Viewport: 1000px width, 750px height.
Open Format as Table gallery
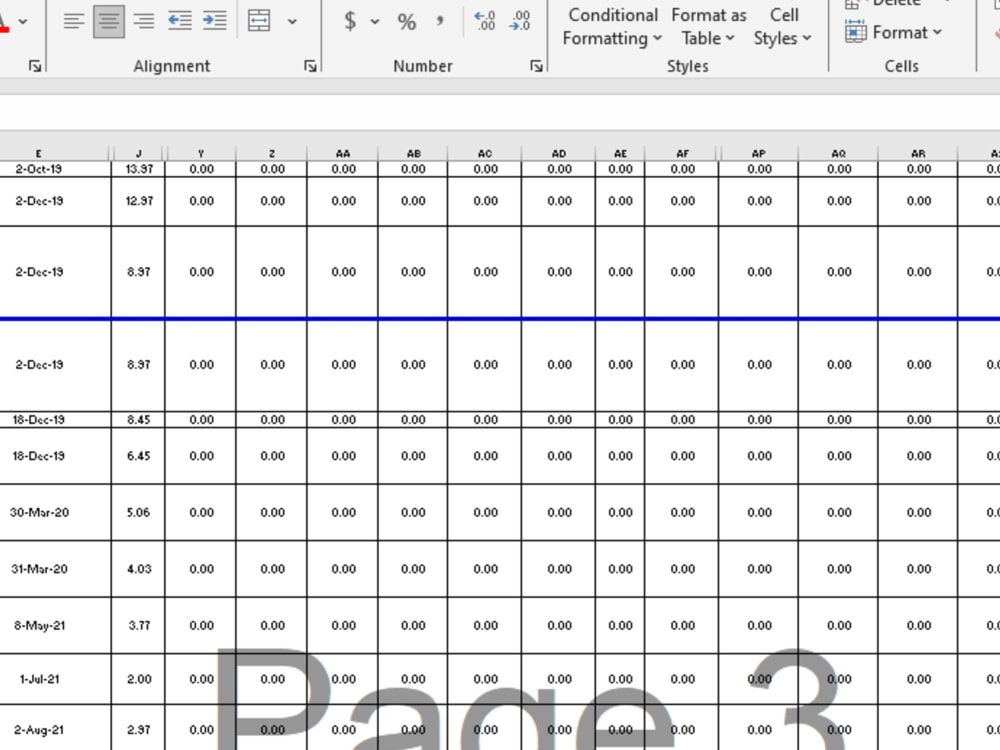pos(709,27)
